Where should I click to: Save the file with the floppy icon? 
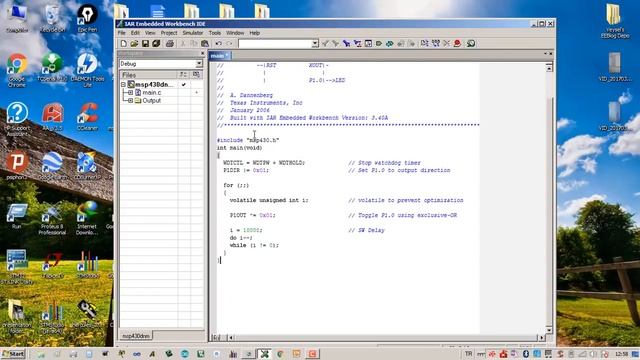coord(145,43)
